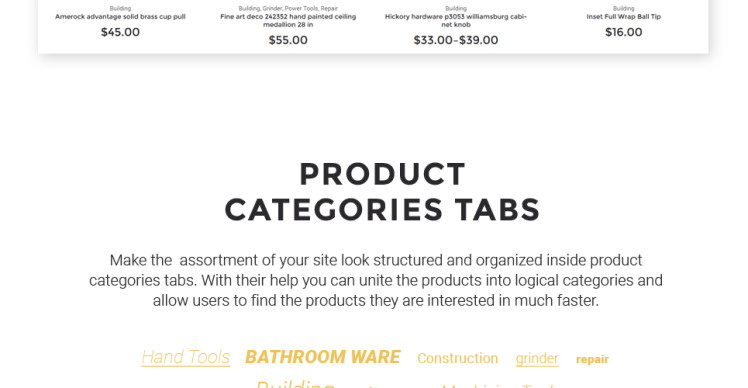Screen dimensions: 748x388
Task: Click the $33.00–$39.00 price range
Action: tap(456, 40)
